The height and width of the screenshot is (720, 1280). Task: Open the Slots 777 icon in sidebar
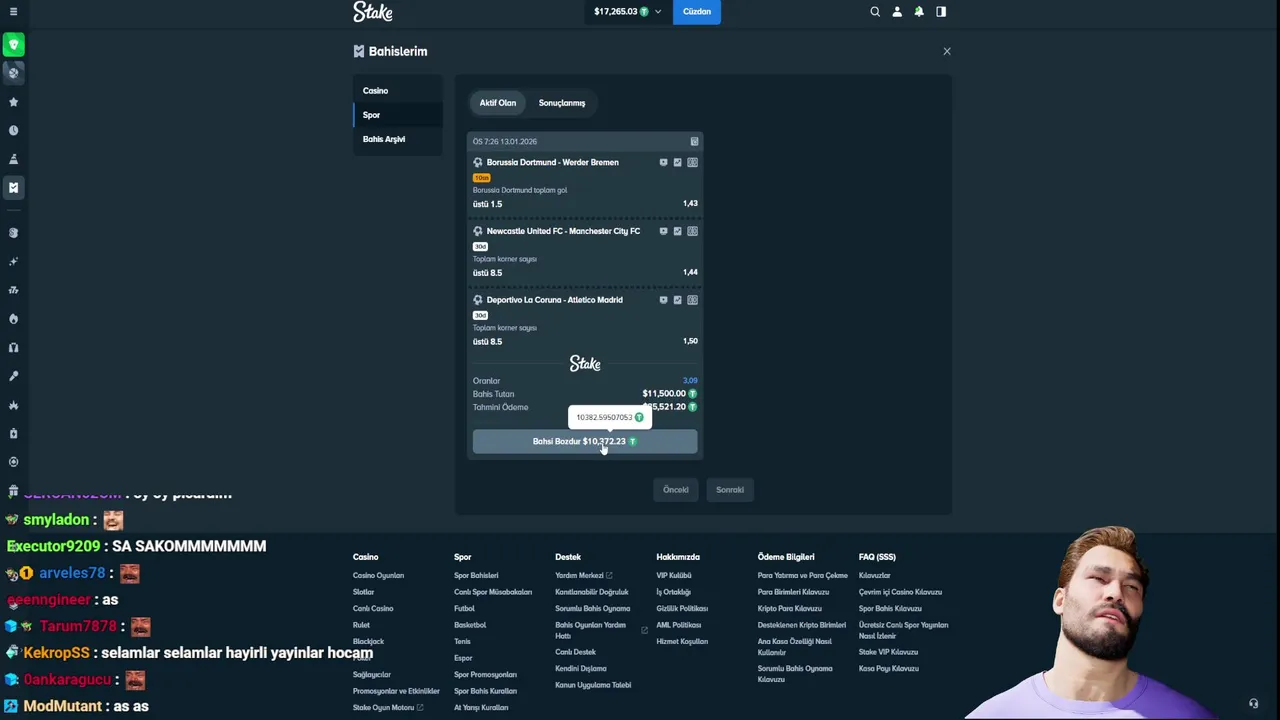[x=13, y=290]
